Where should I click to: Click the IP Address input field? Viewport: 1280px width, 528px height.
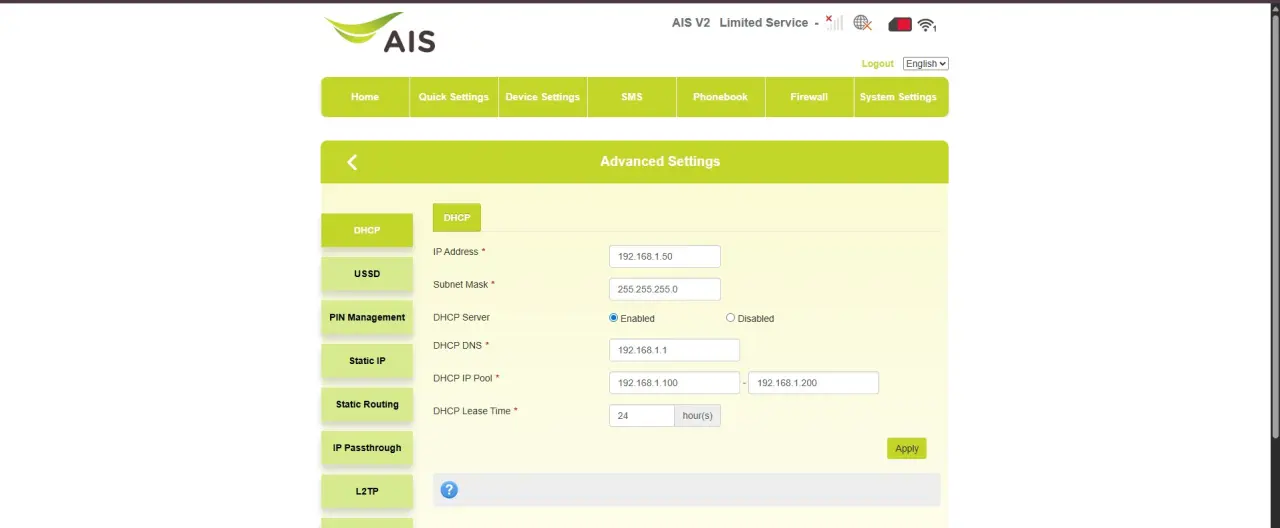tap(665, 257)
